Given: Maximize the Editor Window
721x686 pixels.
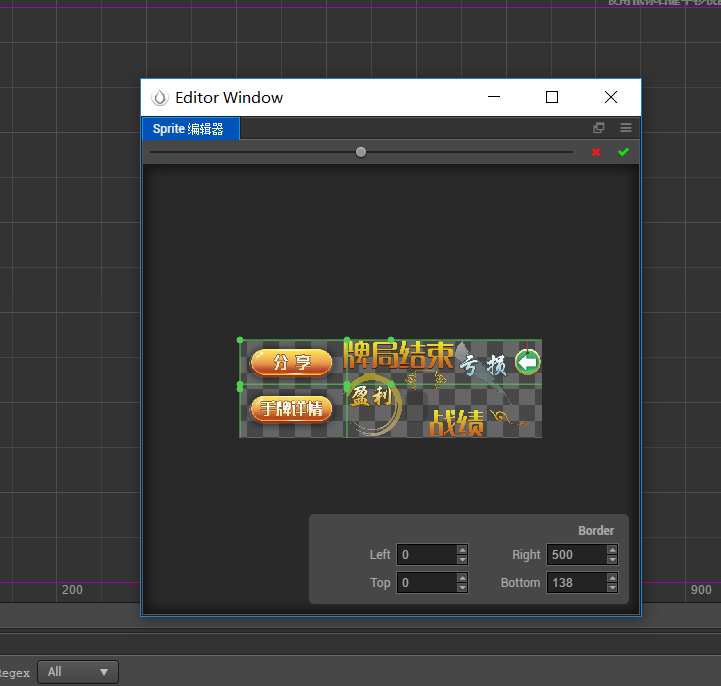Looking at the screenshot, I should [552, 97].
